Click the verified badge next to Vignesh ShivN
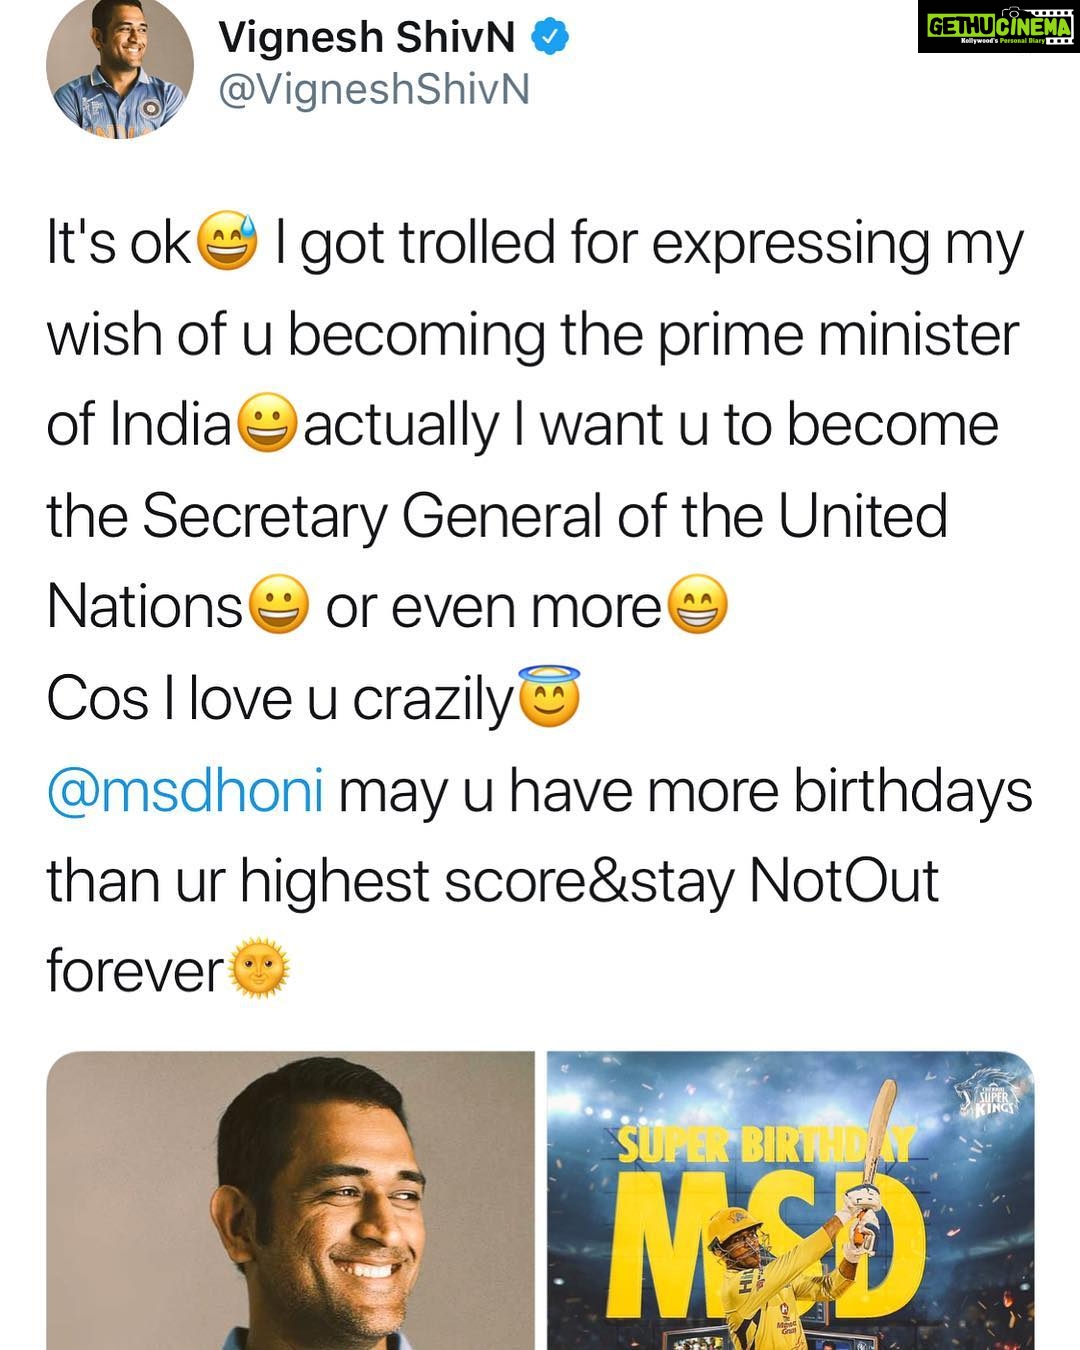 pos(549,38)
